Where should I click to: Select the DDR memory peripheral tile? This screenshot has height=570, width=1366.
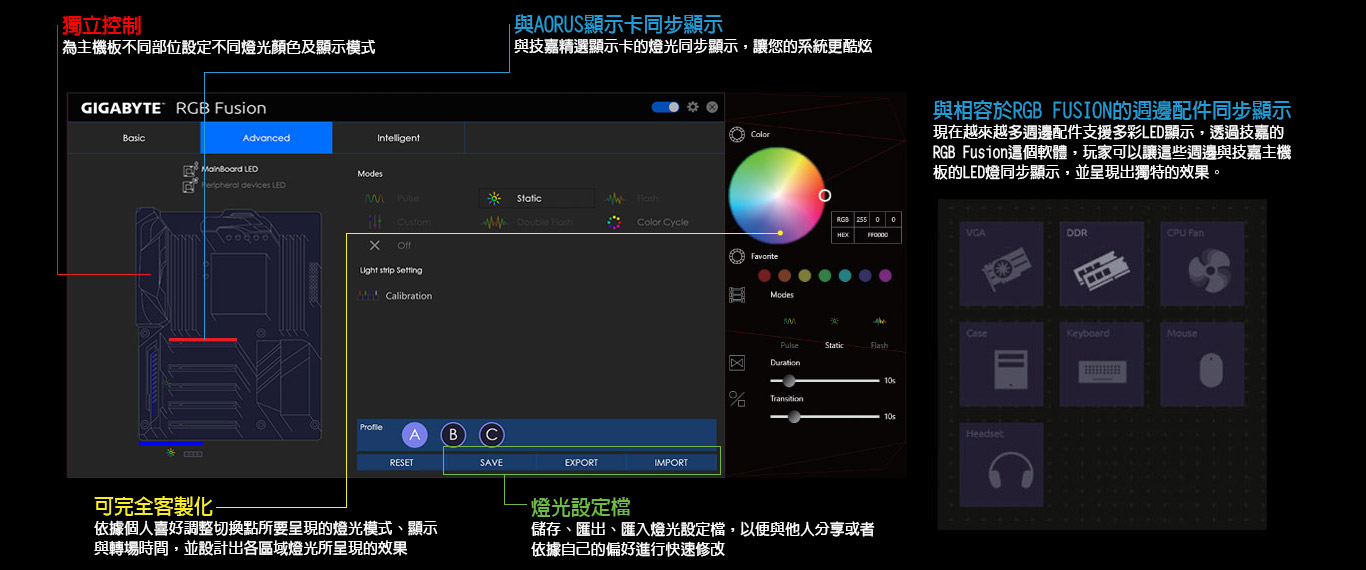[x=1102, y=264]
